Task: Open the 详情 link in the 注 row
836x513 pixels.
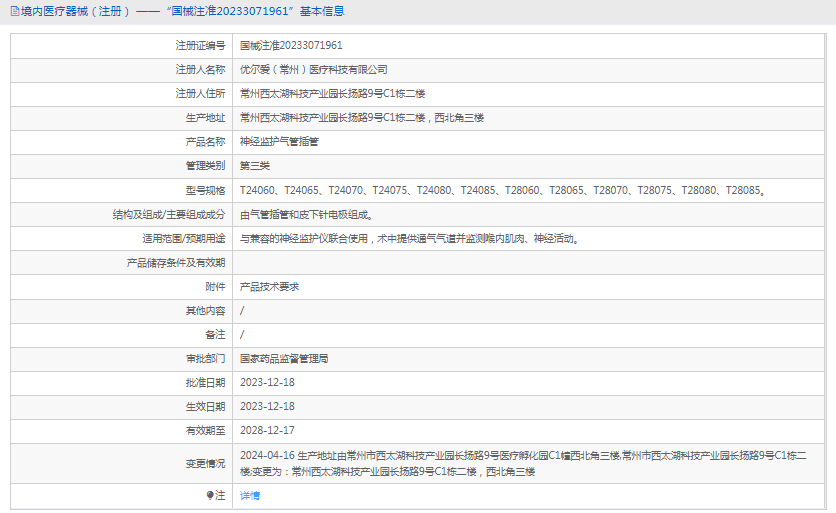Action: point(250,495)
